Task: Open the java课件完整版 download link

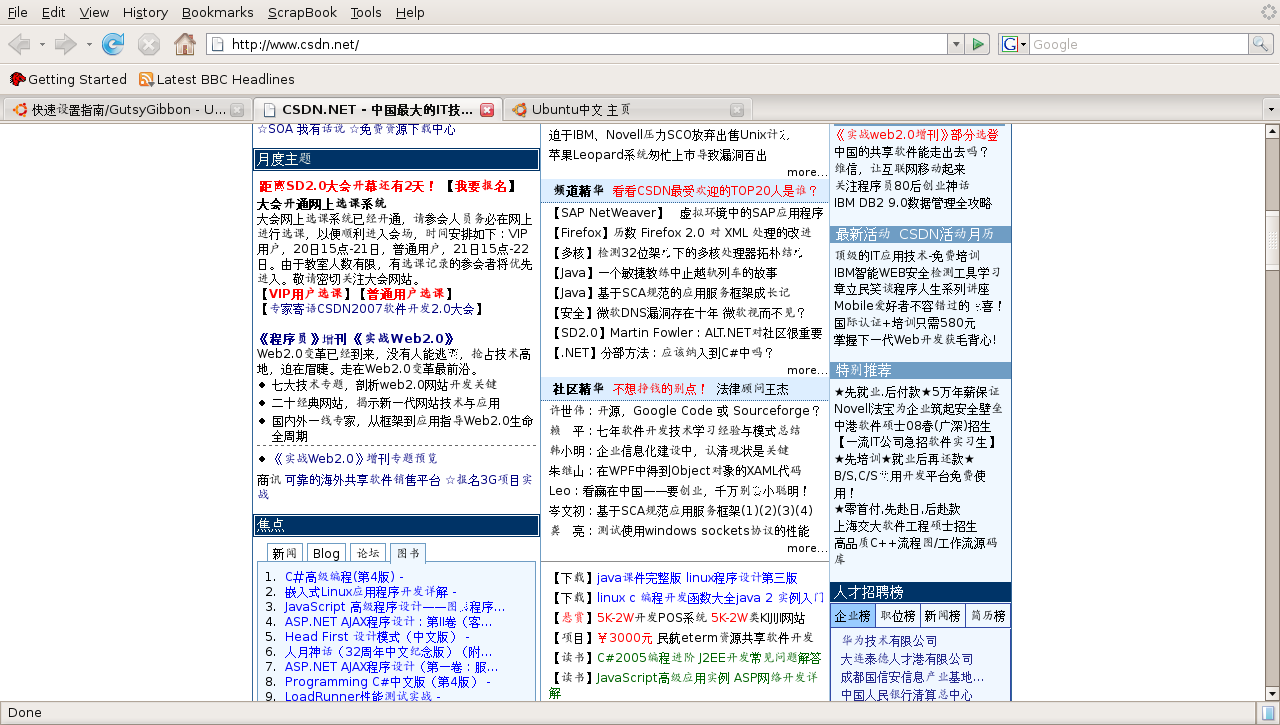Action: click(x=639, y=578)
